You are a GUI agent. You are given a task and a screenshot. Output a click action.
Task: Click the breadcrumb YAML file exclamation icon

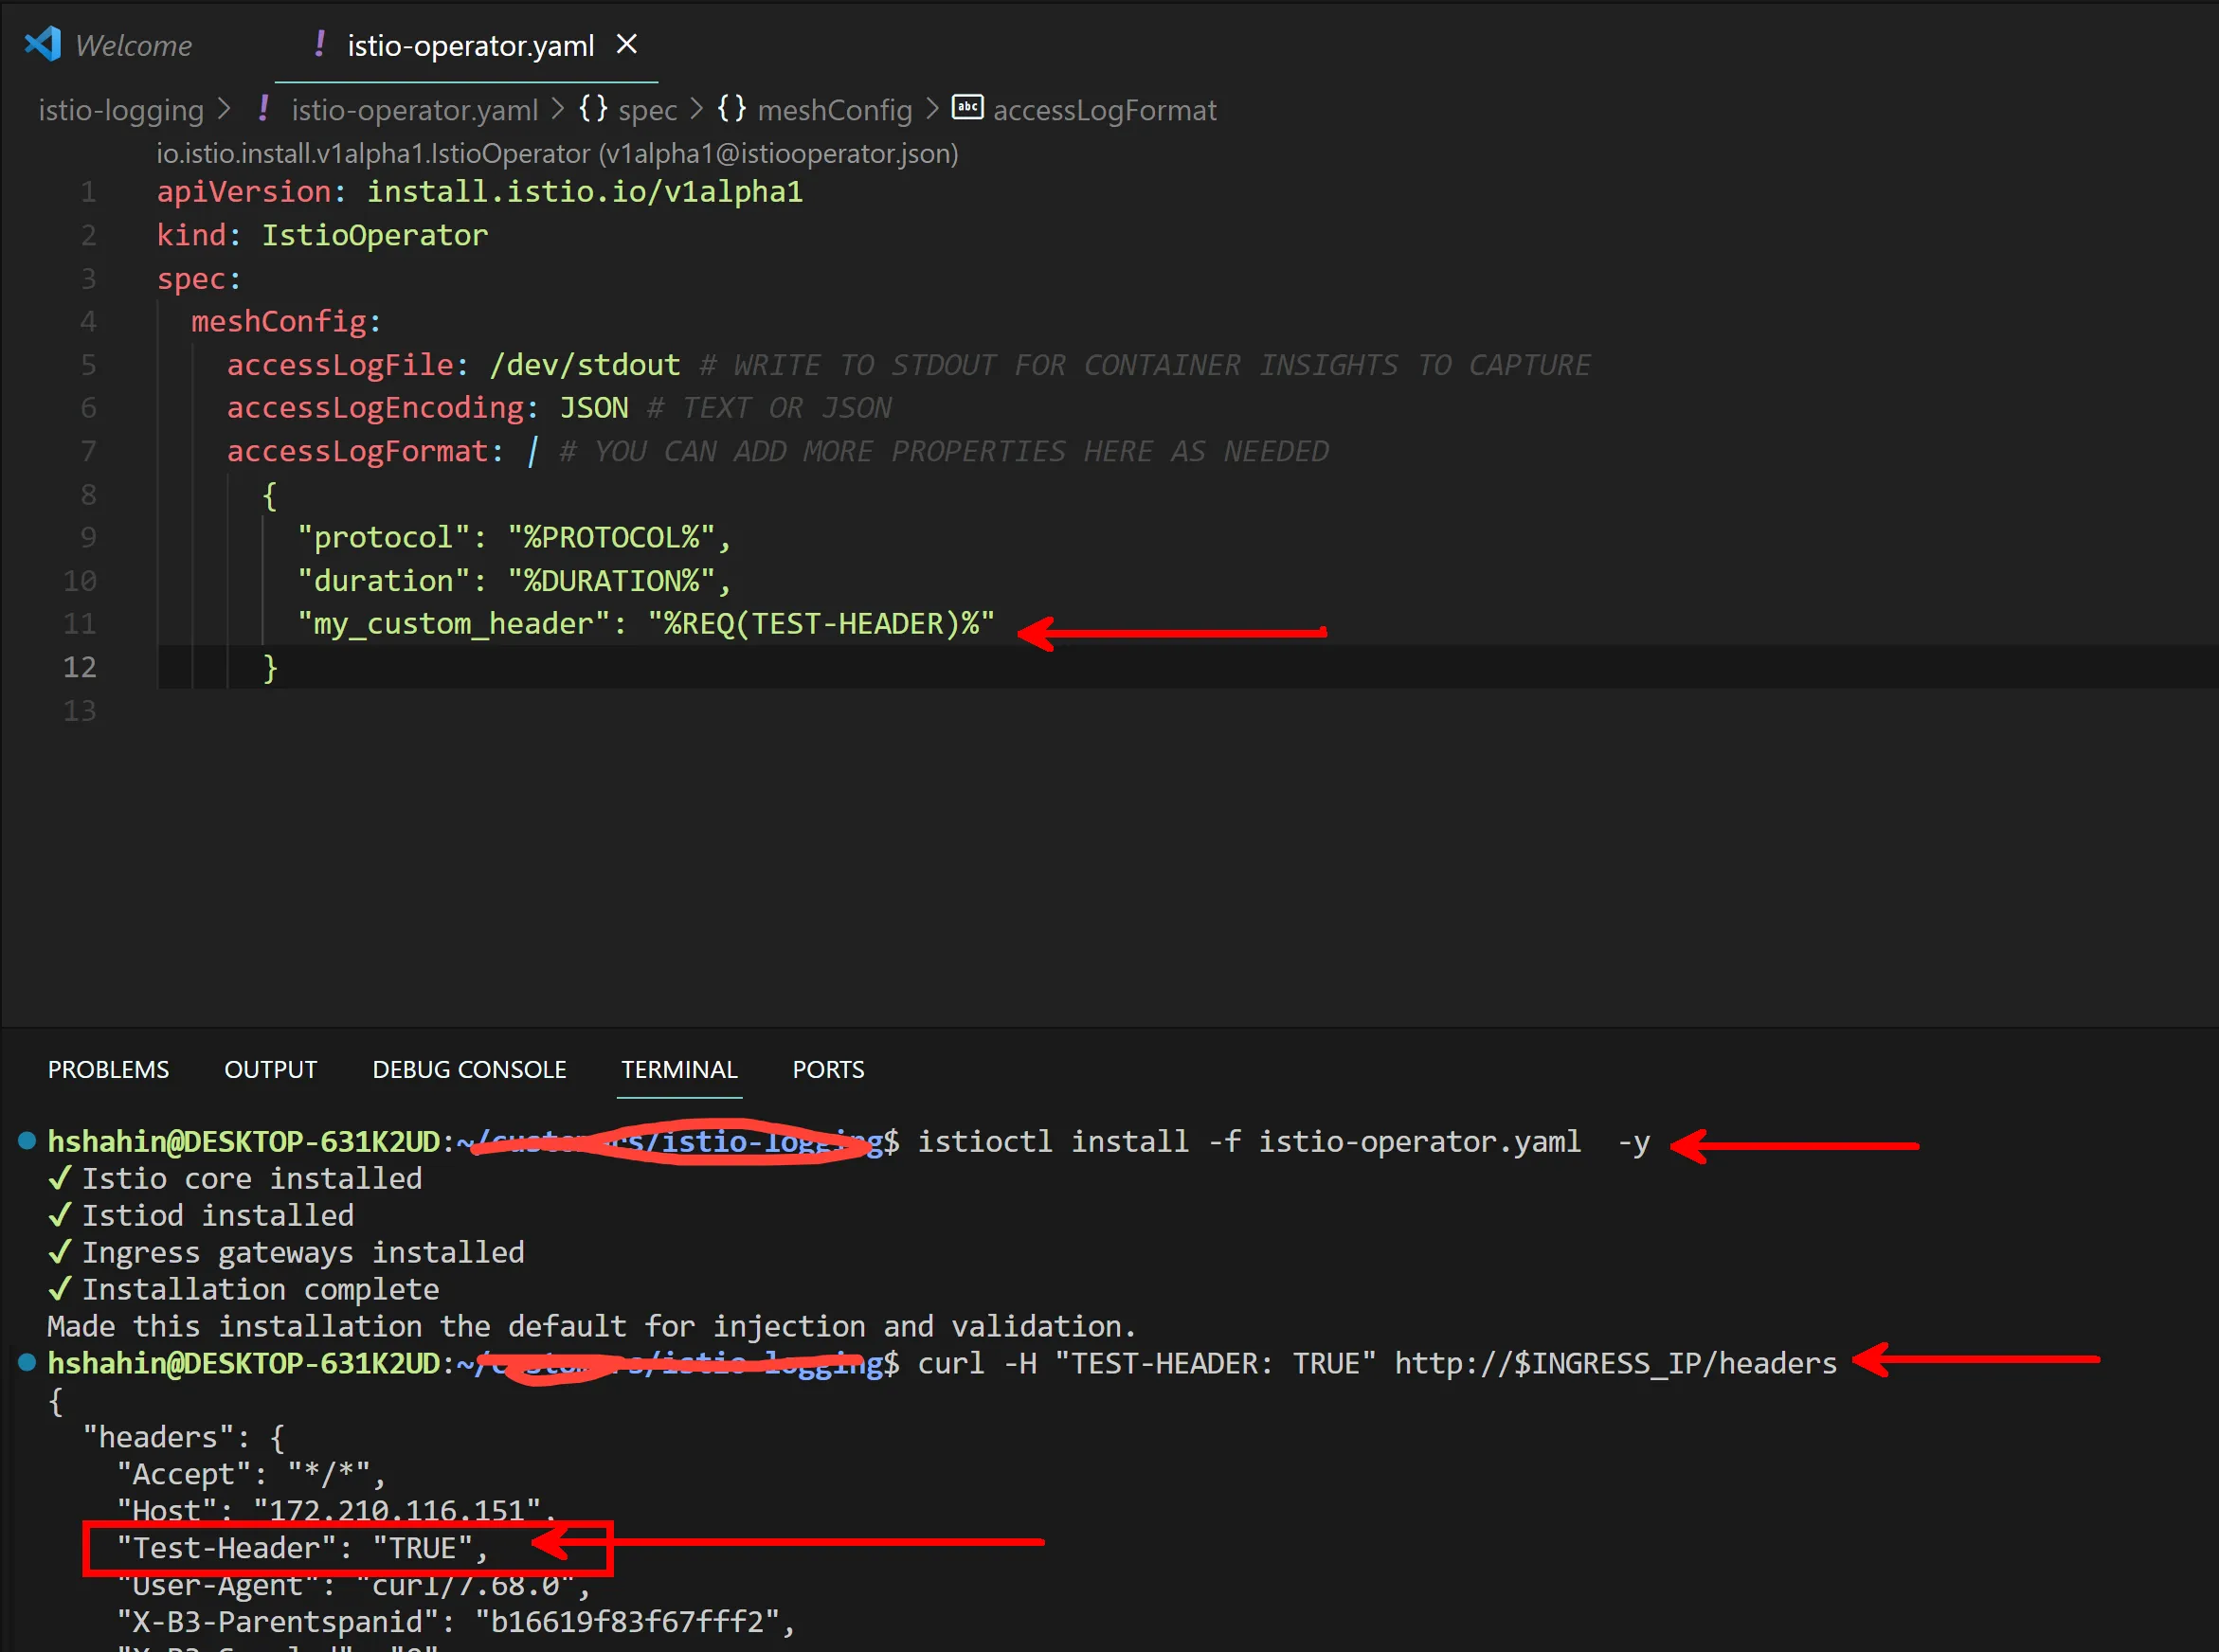[263, 108]
